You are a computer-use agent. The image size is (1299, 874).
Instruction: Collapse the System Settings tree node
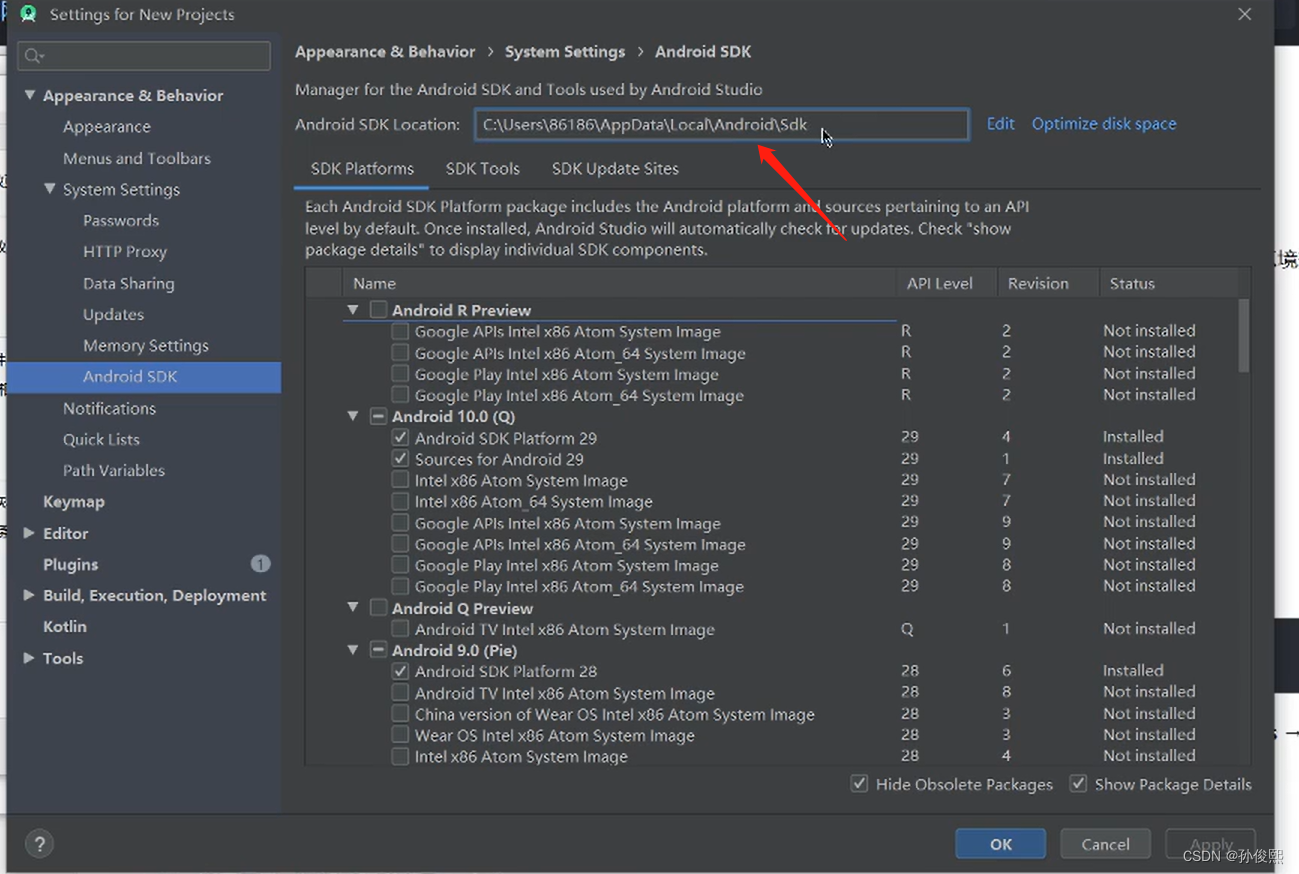coord(50,189)
